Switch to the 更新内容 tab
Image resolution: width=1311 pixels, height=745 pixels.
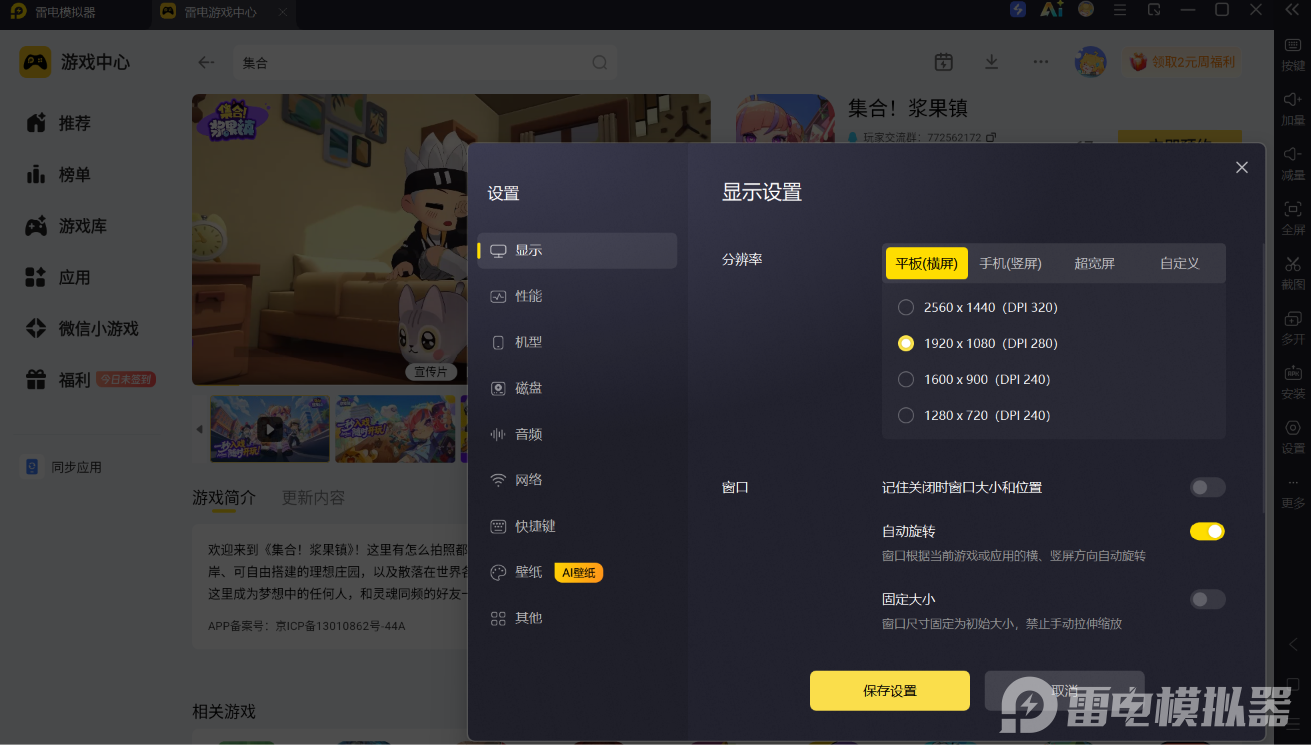313,498
